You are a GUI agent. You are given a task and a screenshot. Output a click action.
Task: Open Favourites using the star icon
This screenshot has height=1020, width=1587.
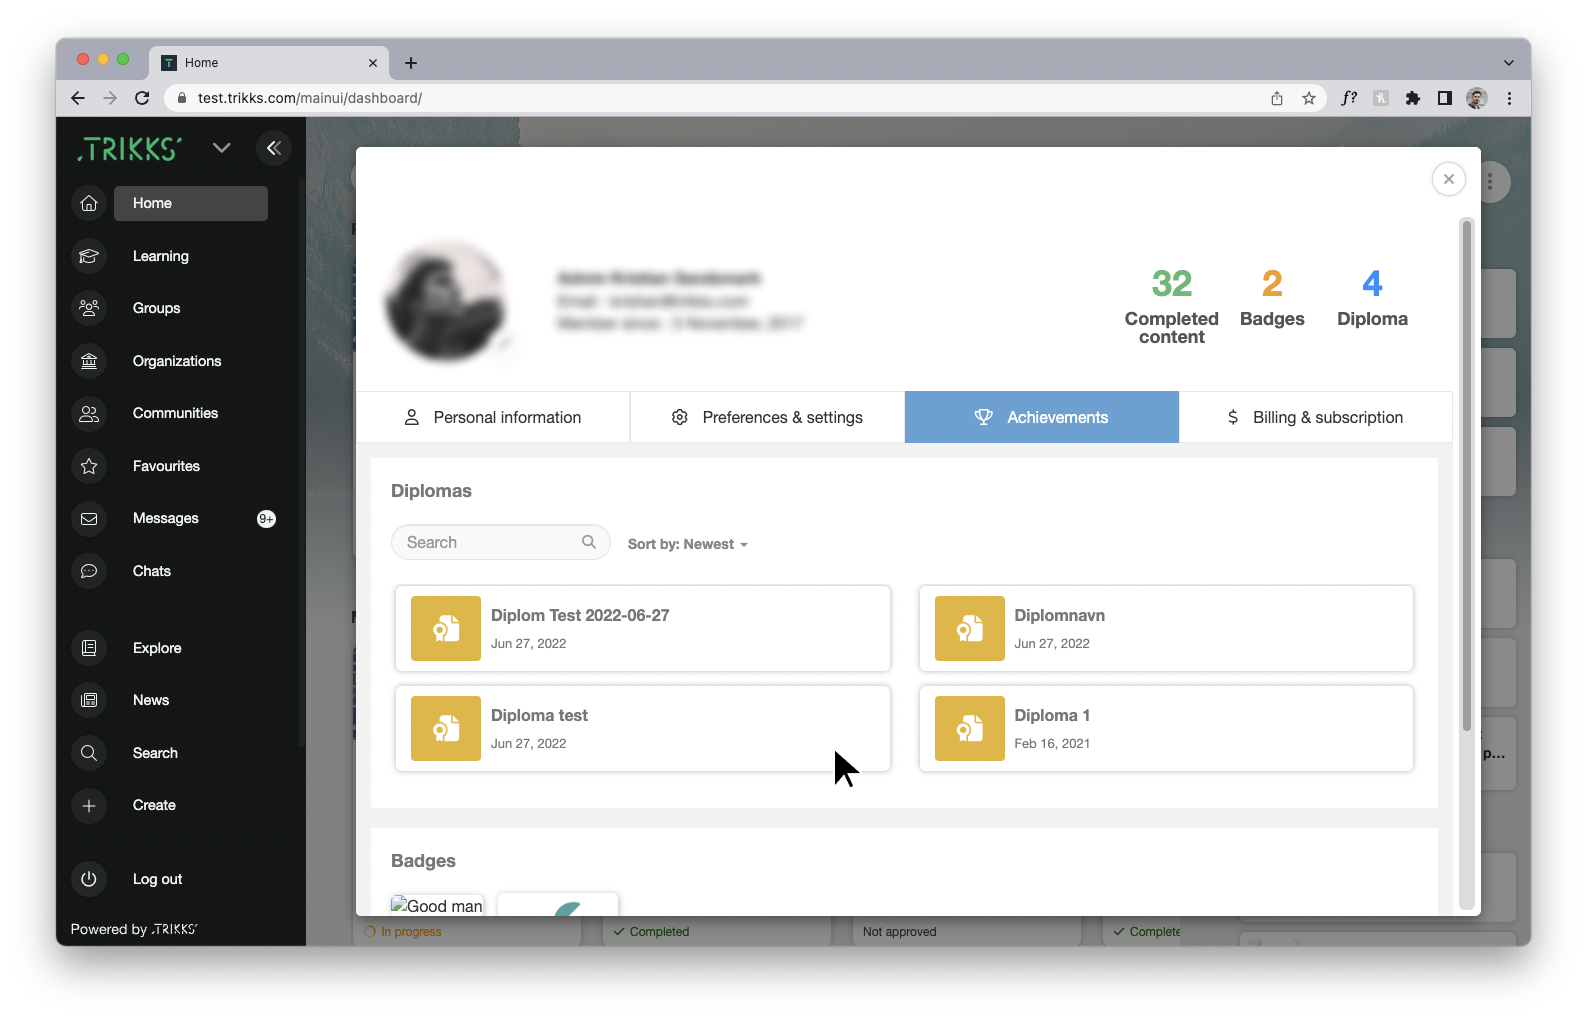(x=89, y=466)
